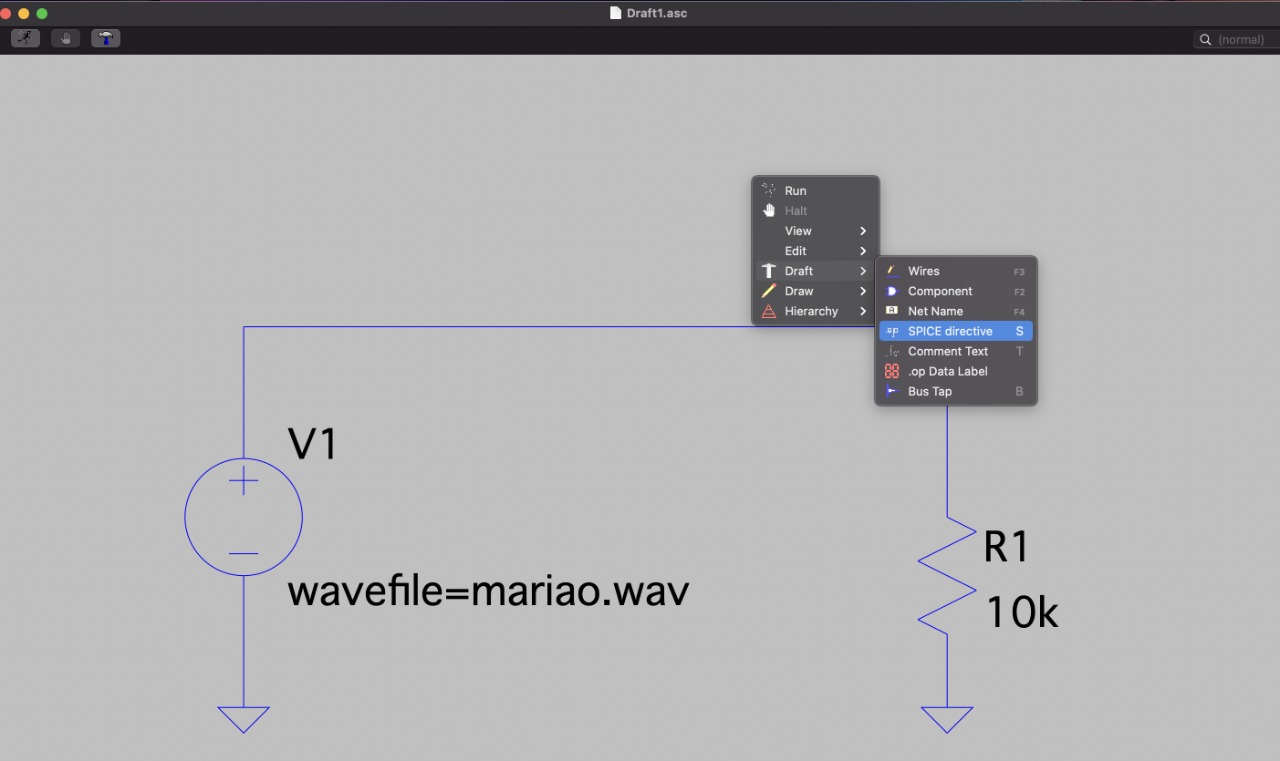Viewport: 1280px width, 761px height.
Task: Click the V1 voltage source symbol
Action: (243, 517)
